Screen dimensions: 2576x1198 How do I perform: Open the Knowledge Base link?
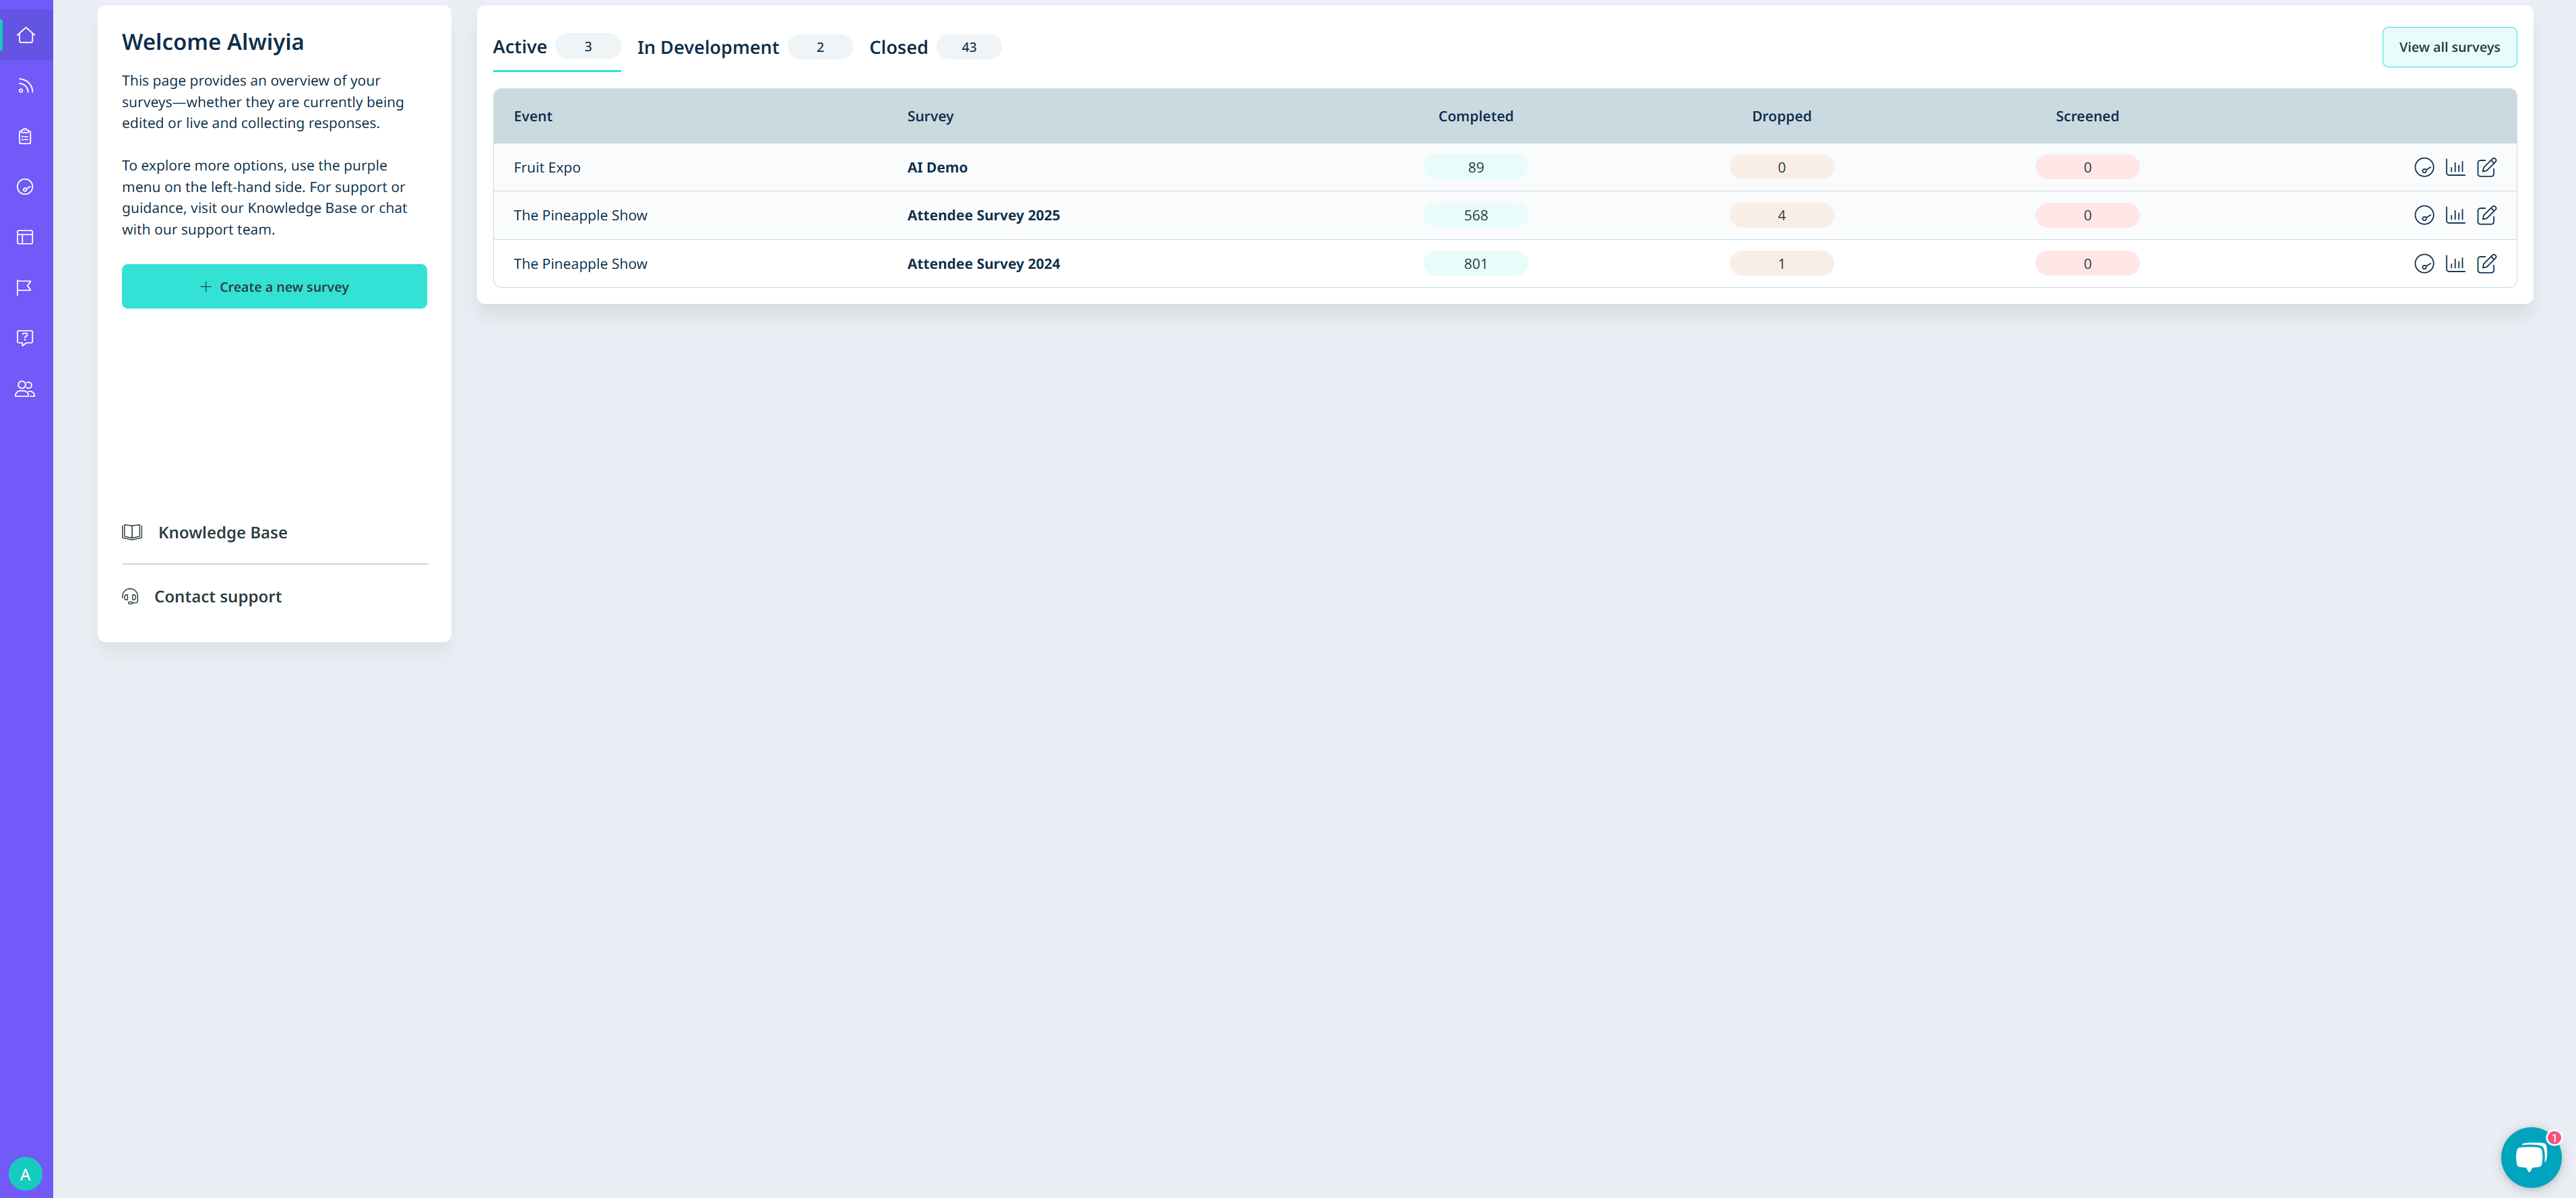(222, 533)
